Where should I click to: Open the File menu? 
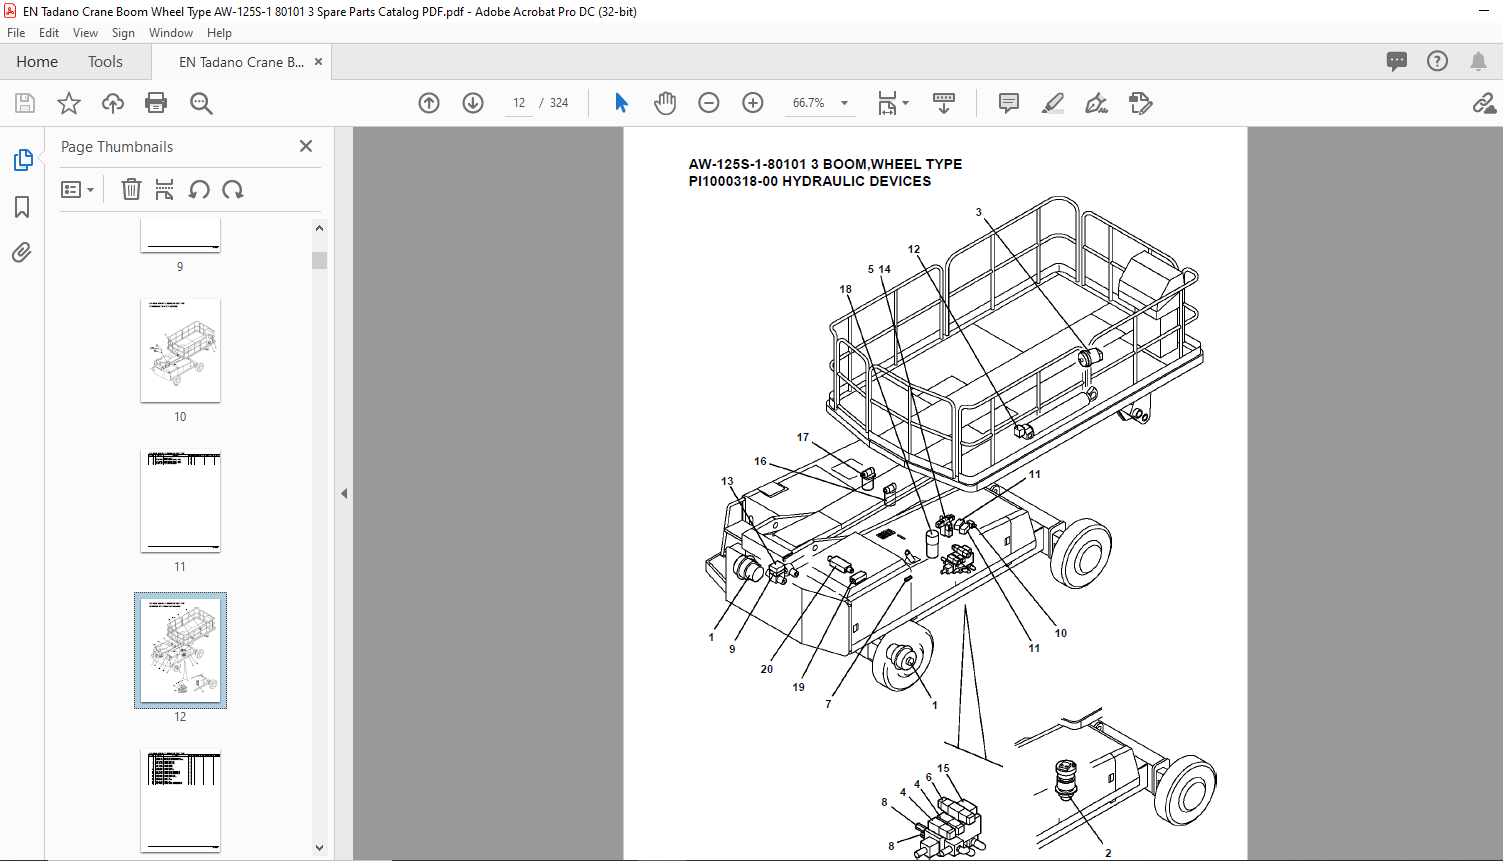pos(16,33)
